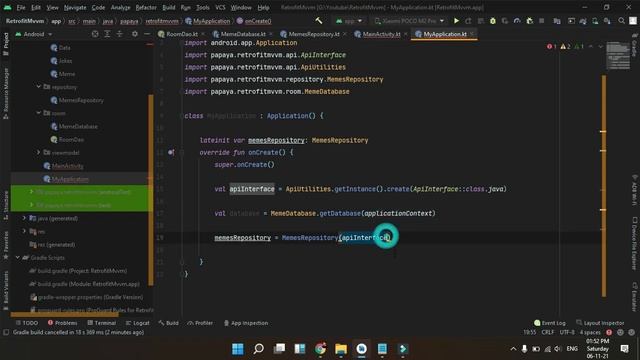640x360 pixels.
Task: Open the Android project view dropdown
Action: pos(34,34)
